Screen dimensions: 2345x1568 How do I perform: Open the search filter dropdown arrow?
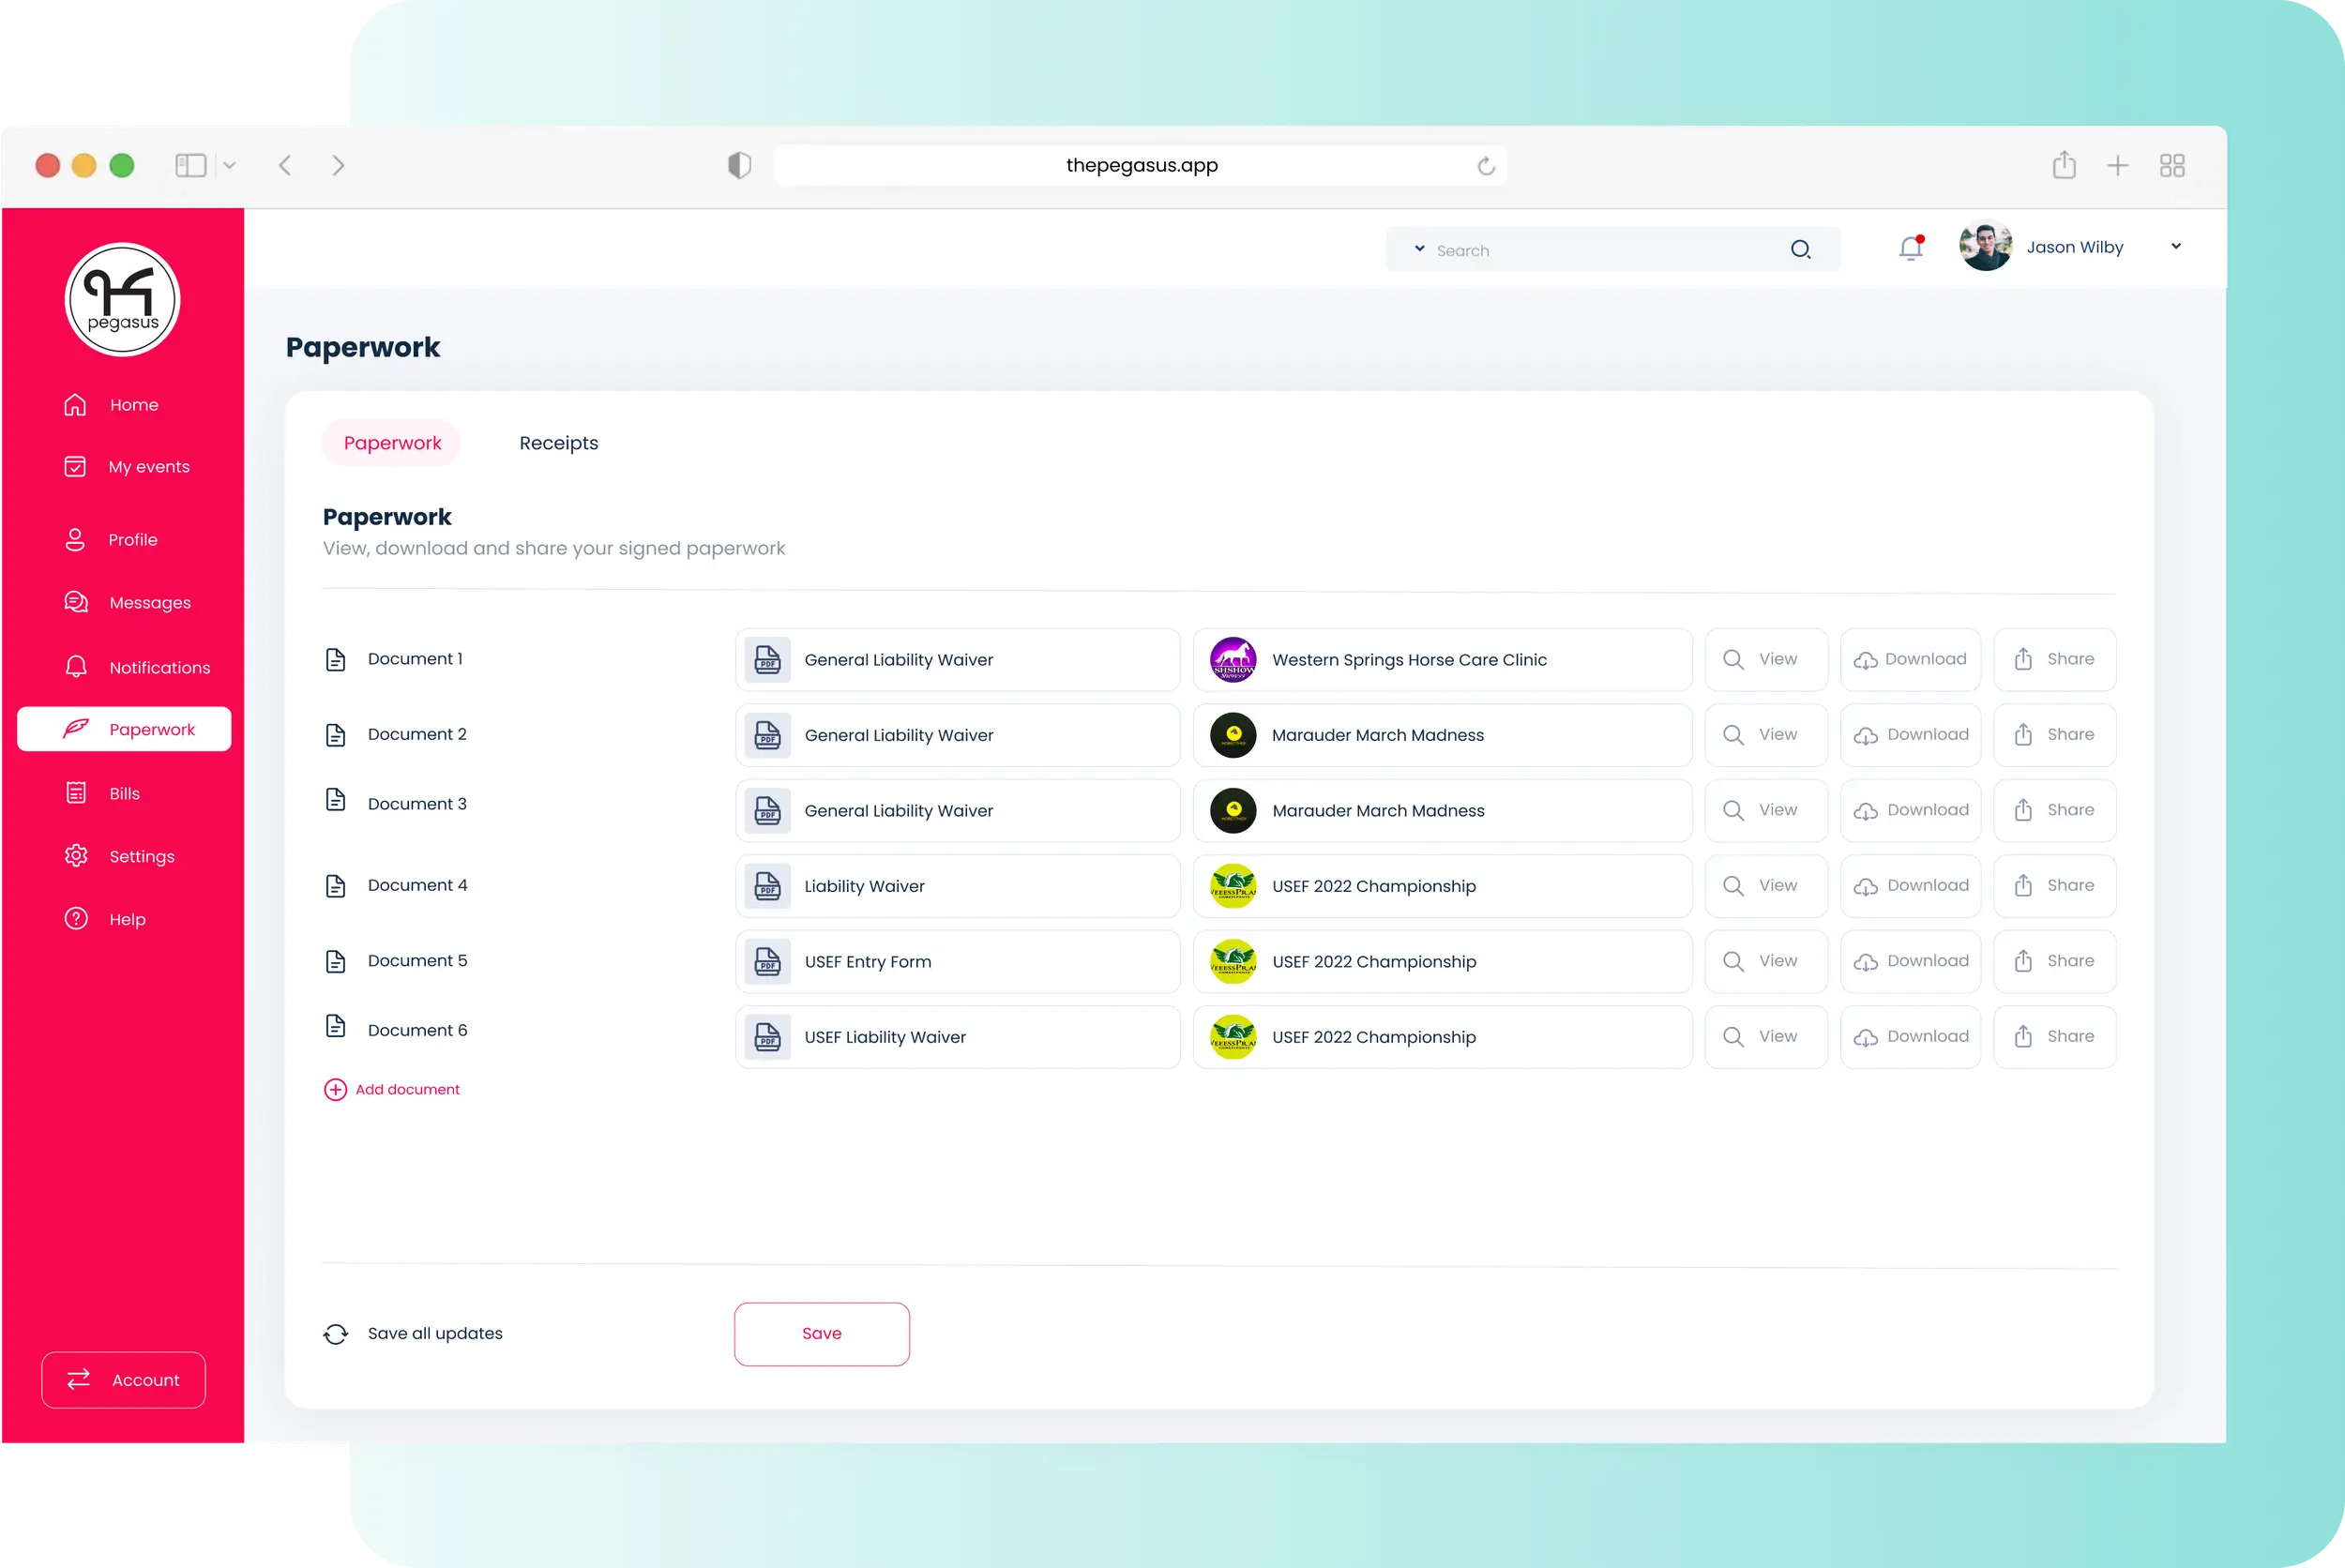(x=1419, y=249)
